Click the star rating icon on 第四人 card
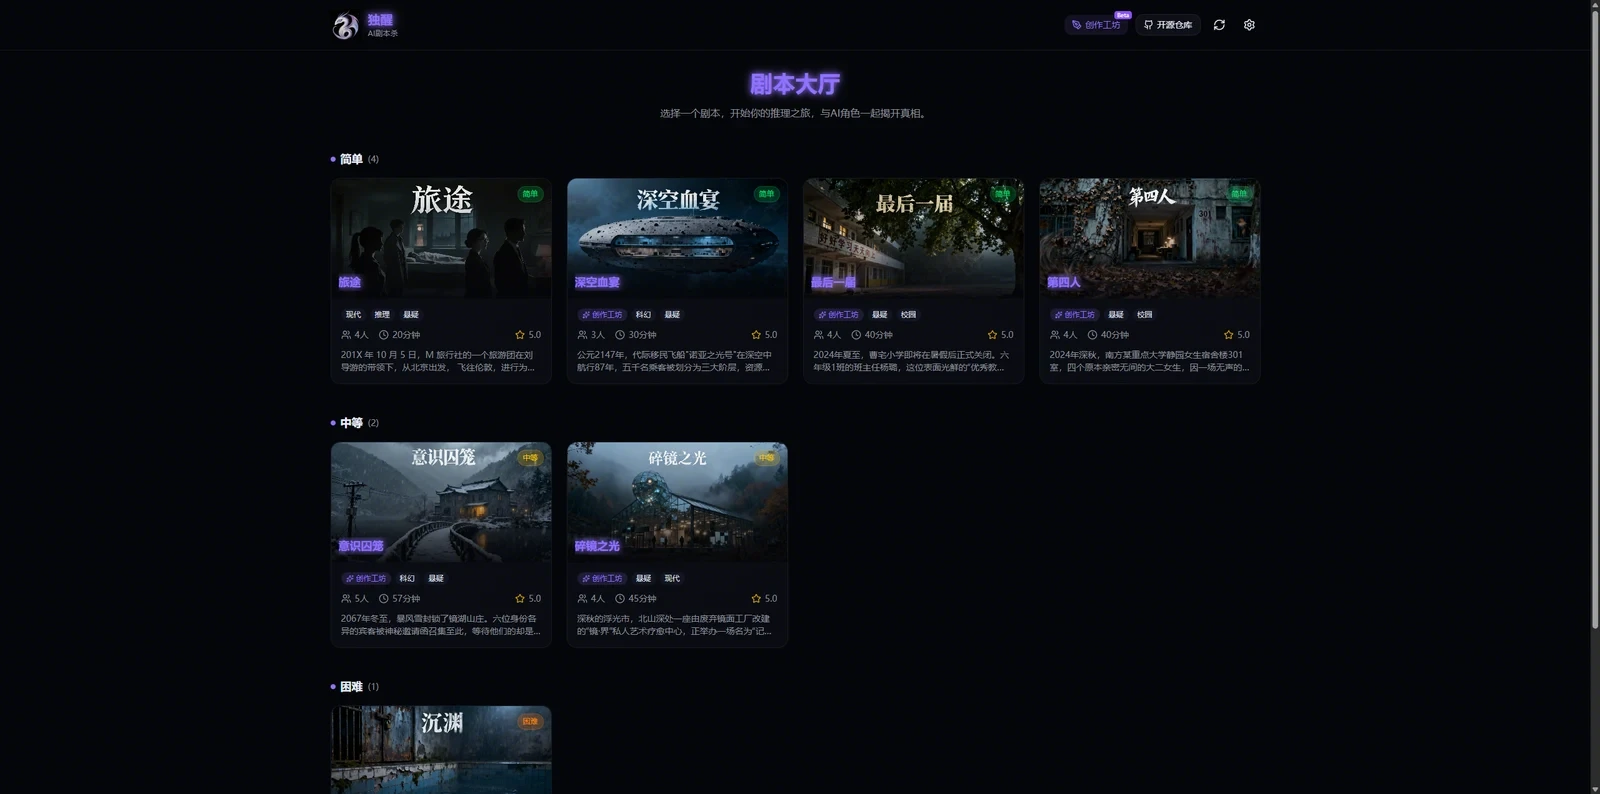The height and width of the screenshot is (794, 1600). coord(1228,335)
